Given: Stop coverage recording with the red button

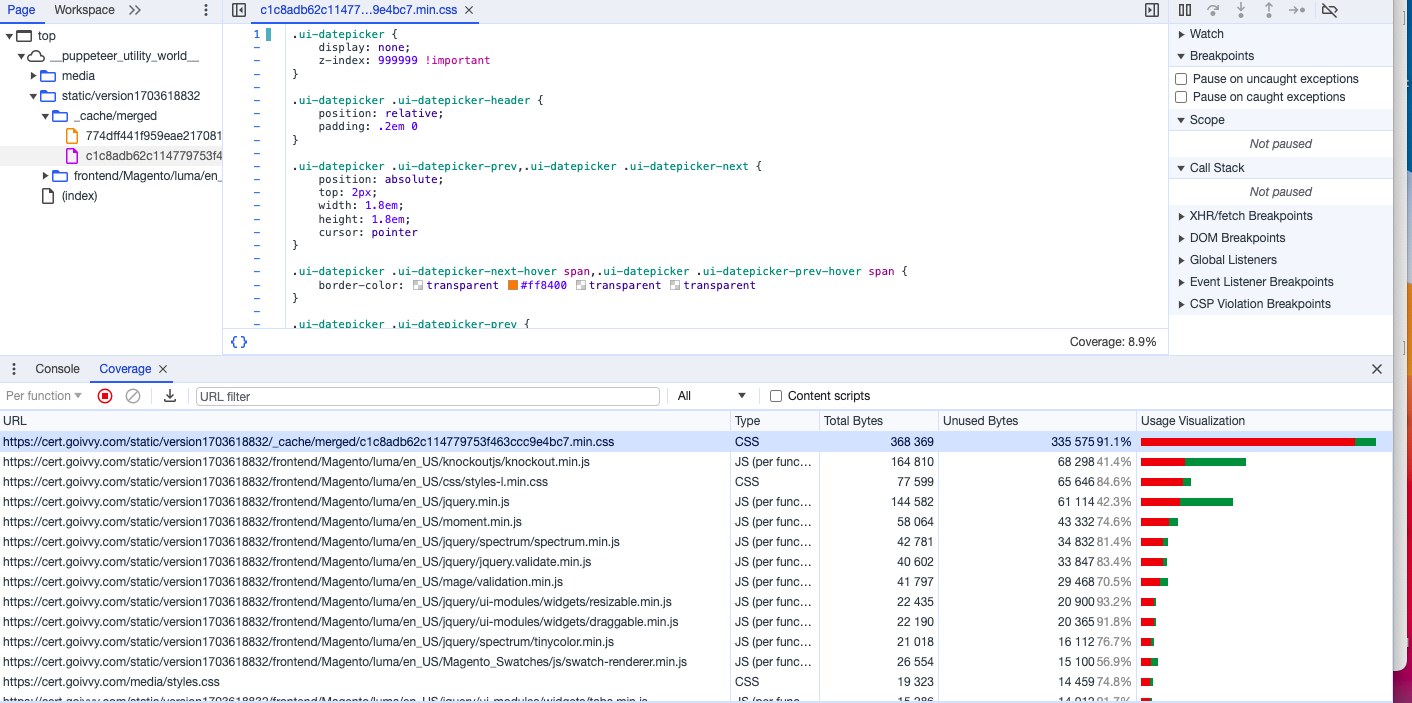Looking at the screenshot, I should [105, 396].
